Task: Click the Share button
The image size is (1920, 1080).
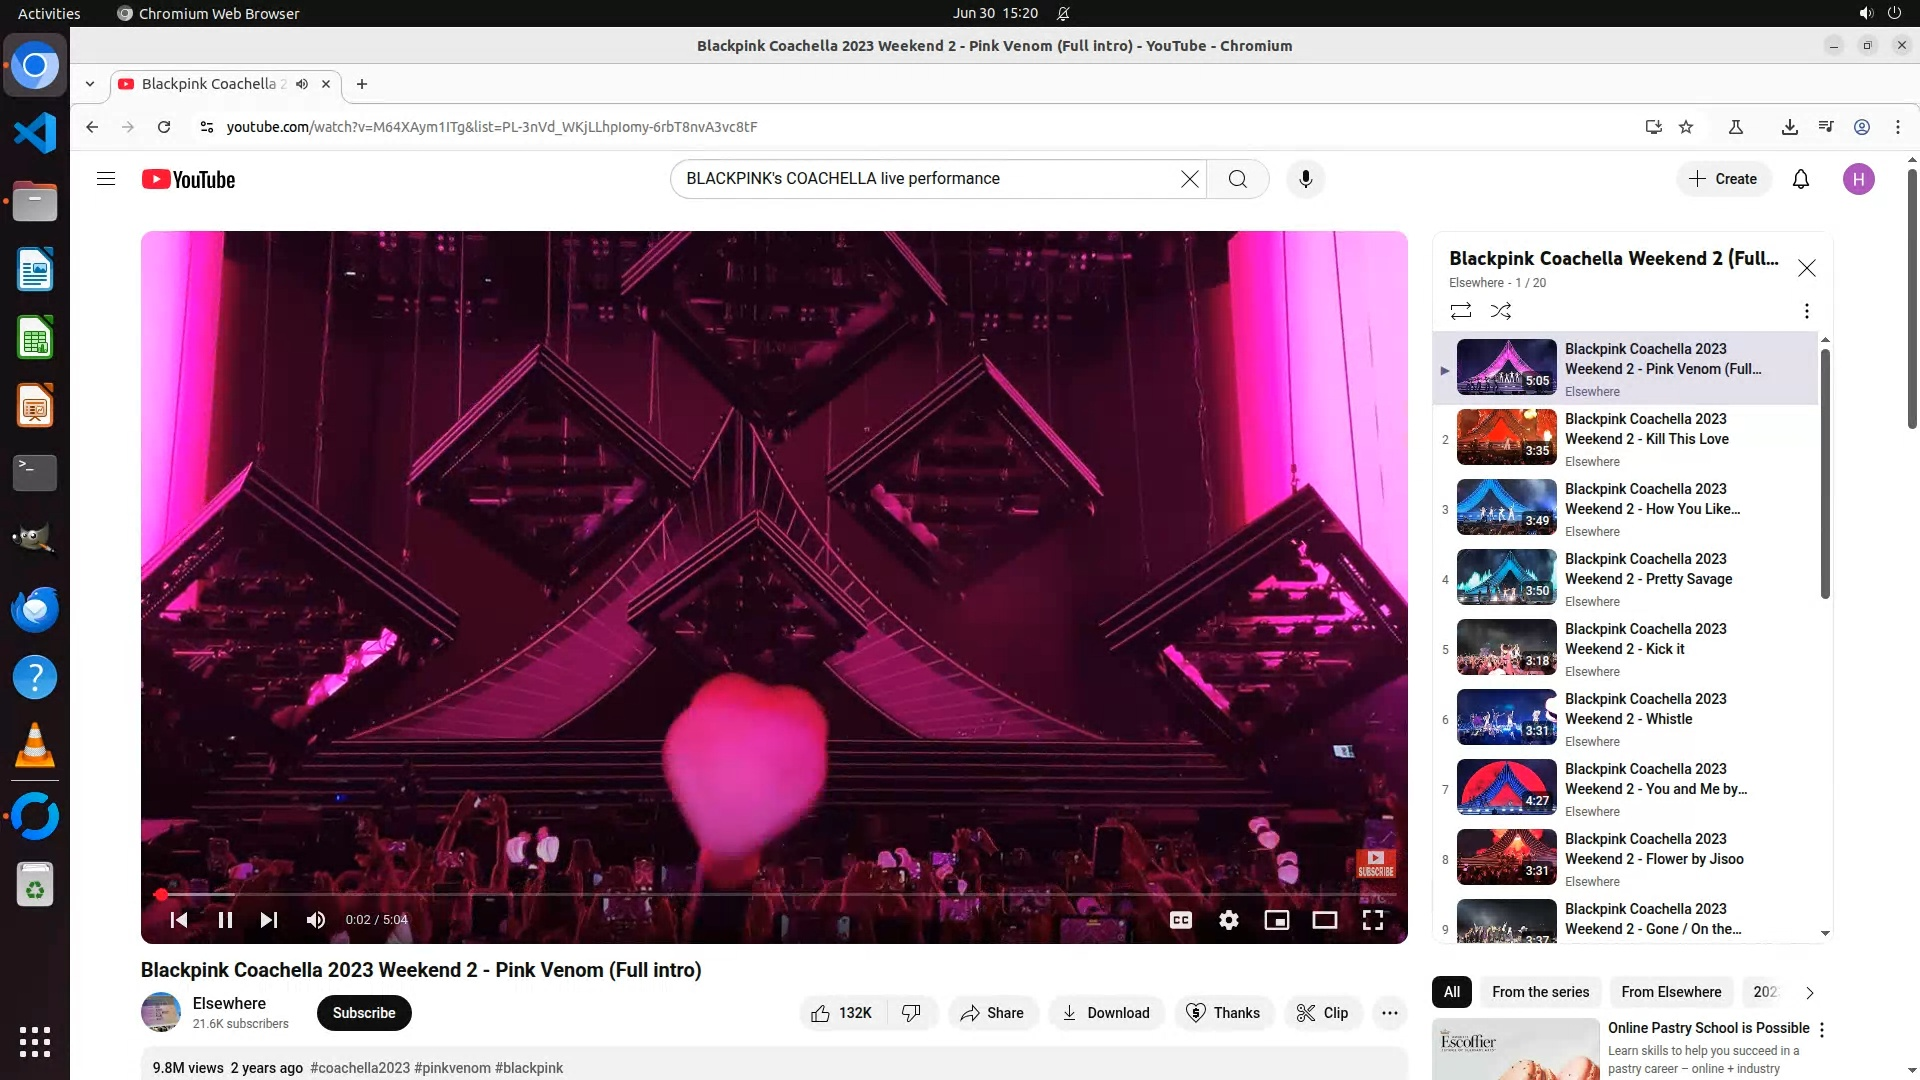Action: point(992,1013)
